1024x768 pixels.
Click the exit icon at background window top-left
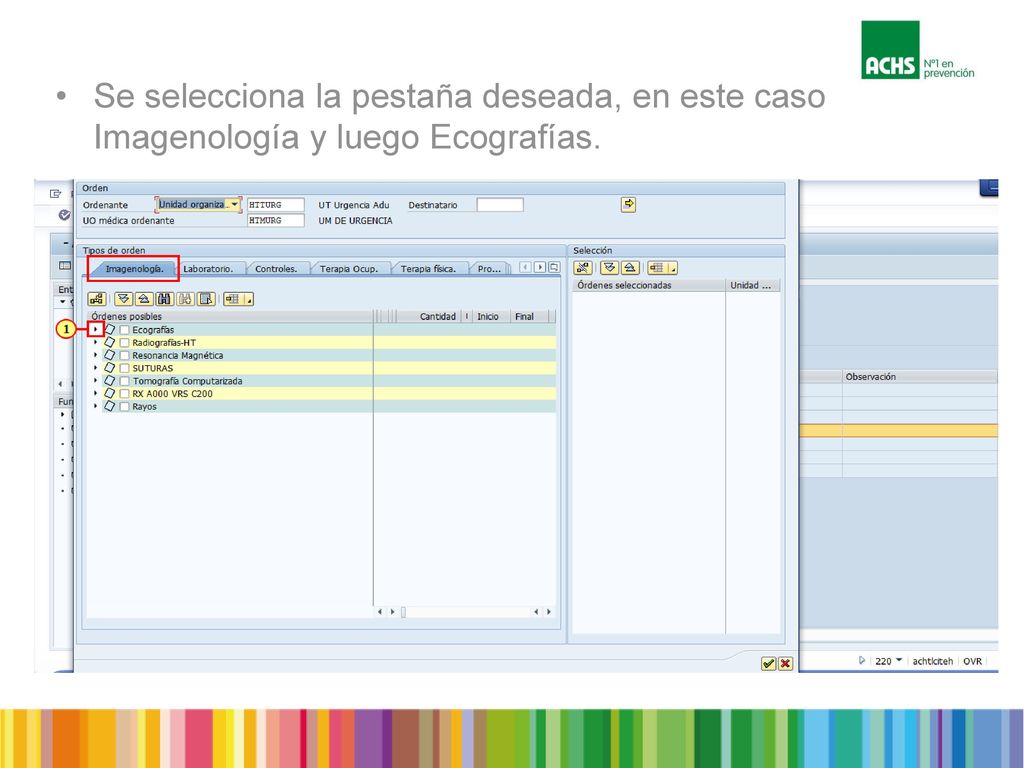click(56, 193)
